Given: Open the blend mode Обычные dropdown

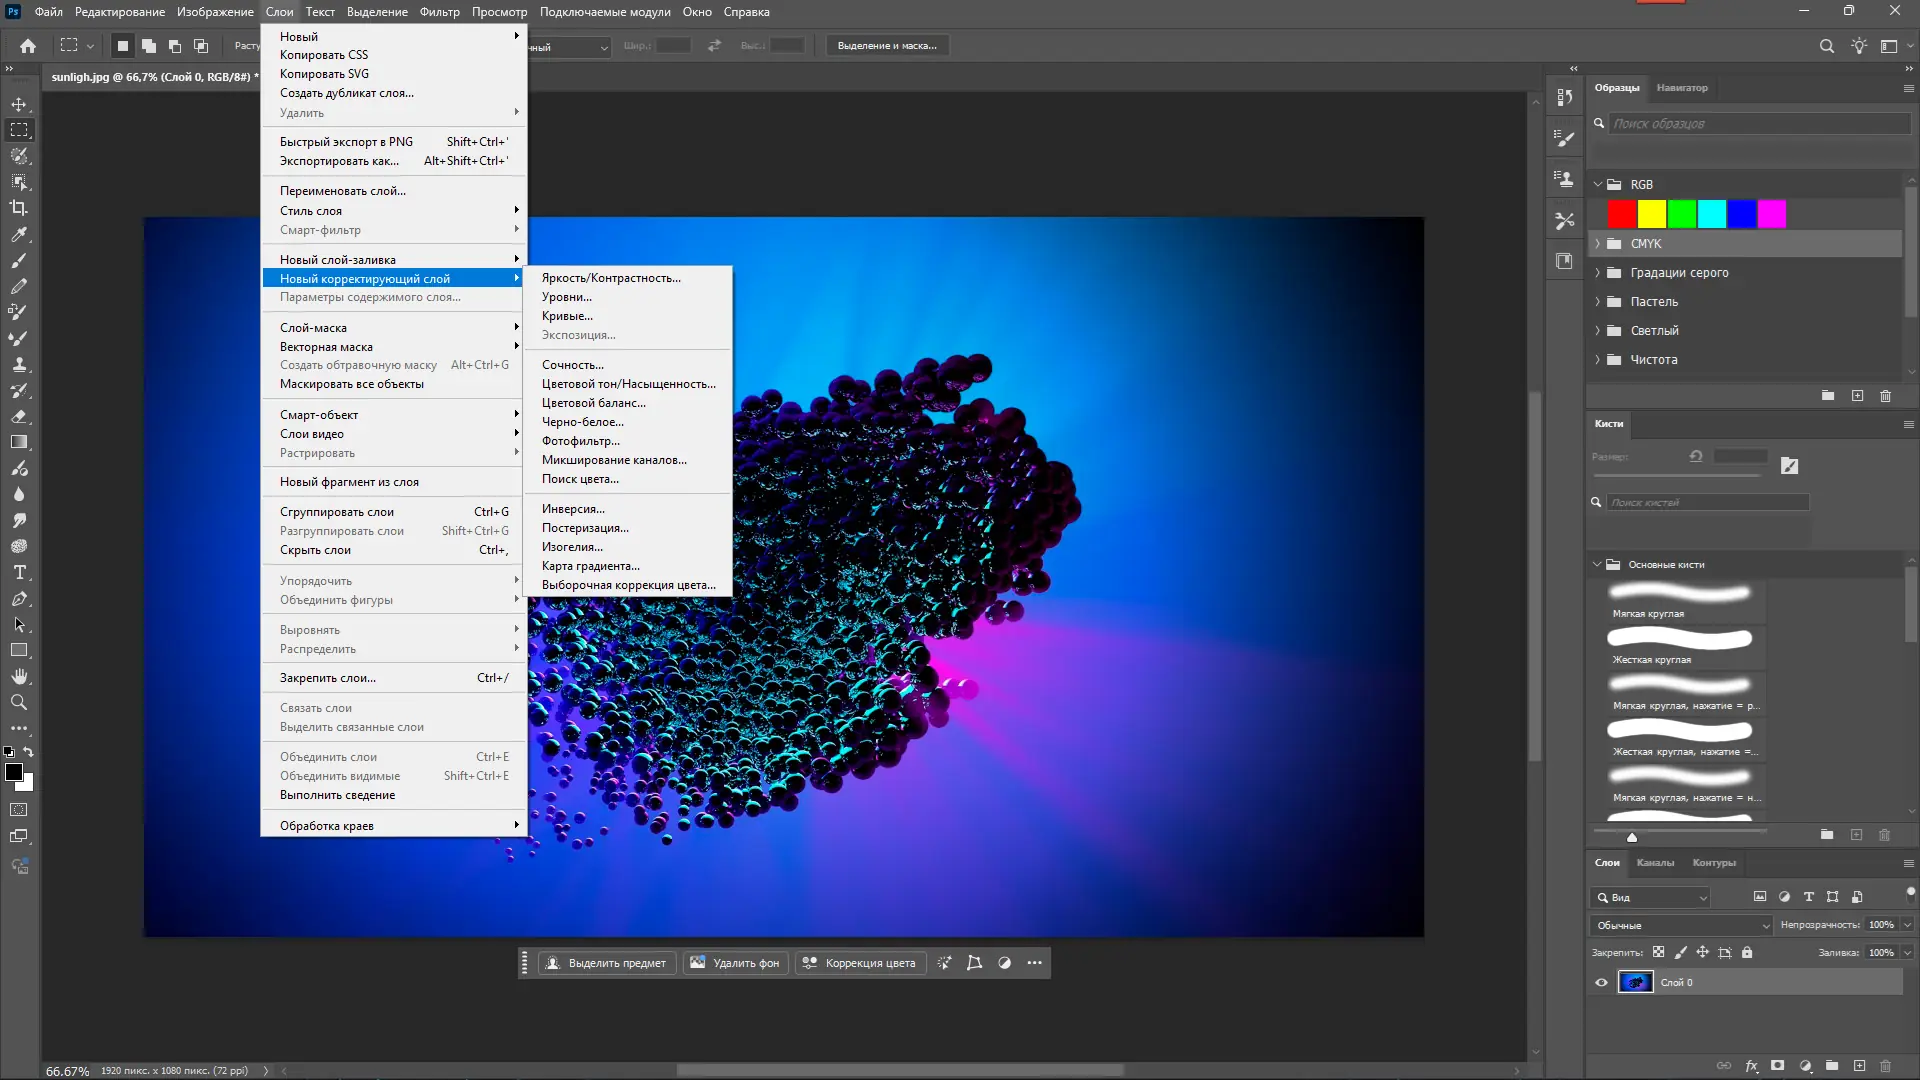Looking at the screenshot, I should (x=1681, y=925).
